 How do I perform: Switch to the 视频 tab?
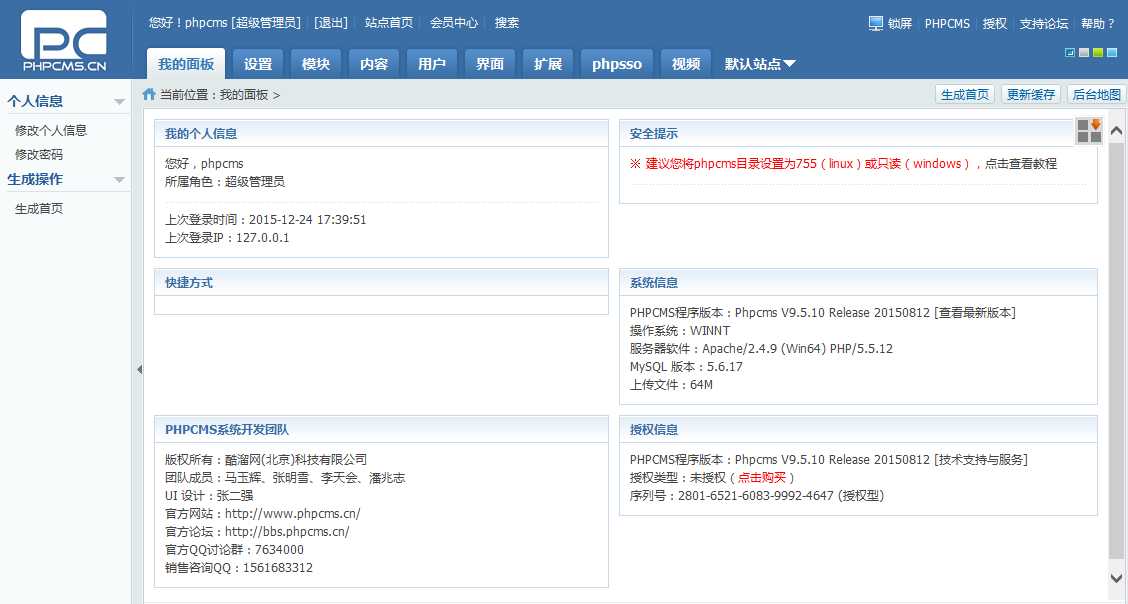(x=686, y=64)
